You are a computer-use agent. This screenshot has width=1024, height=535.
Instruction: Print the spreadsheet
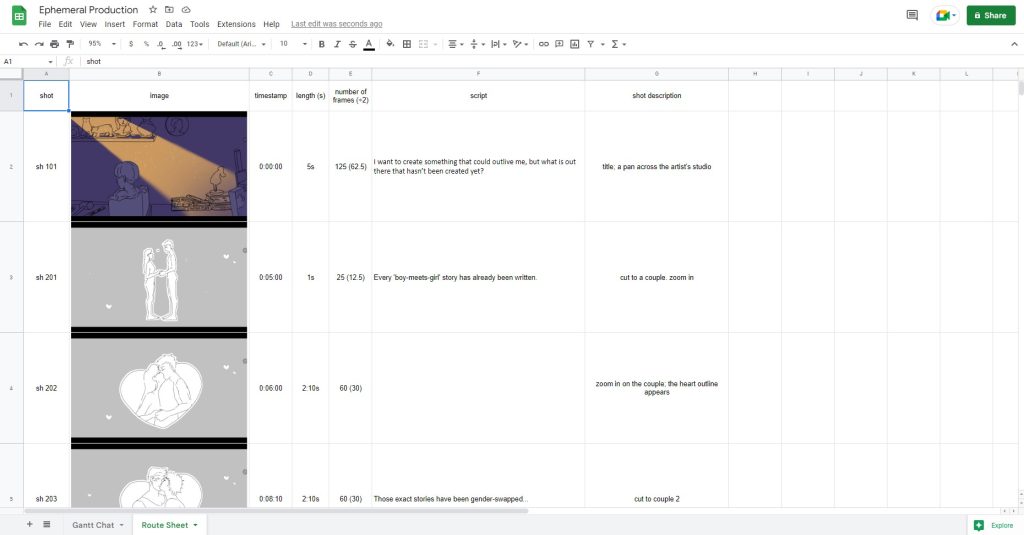[54, 44]
